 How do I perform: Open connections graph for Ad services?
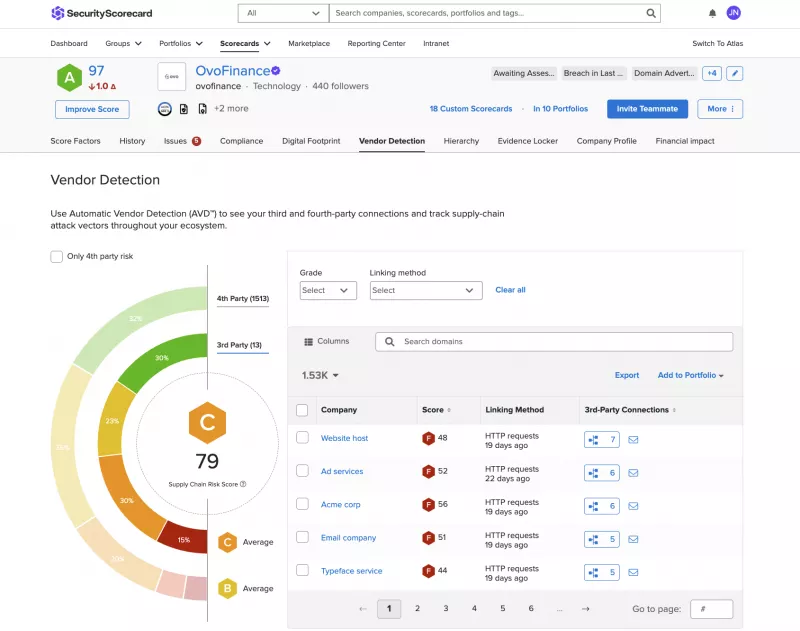[x=602, y=473]
